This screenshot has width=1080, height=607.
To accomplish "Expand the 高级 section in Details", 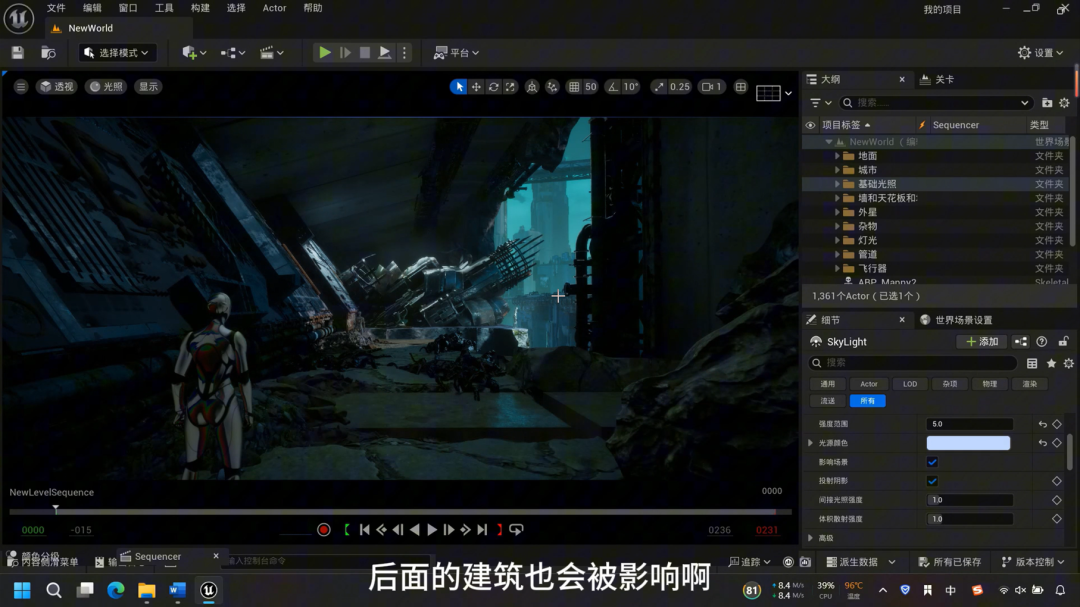I will (811, 538).
